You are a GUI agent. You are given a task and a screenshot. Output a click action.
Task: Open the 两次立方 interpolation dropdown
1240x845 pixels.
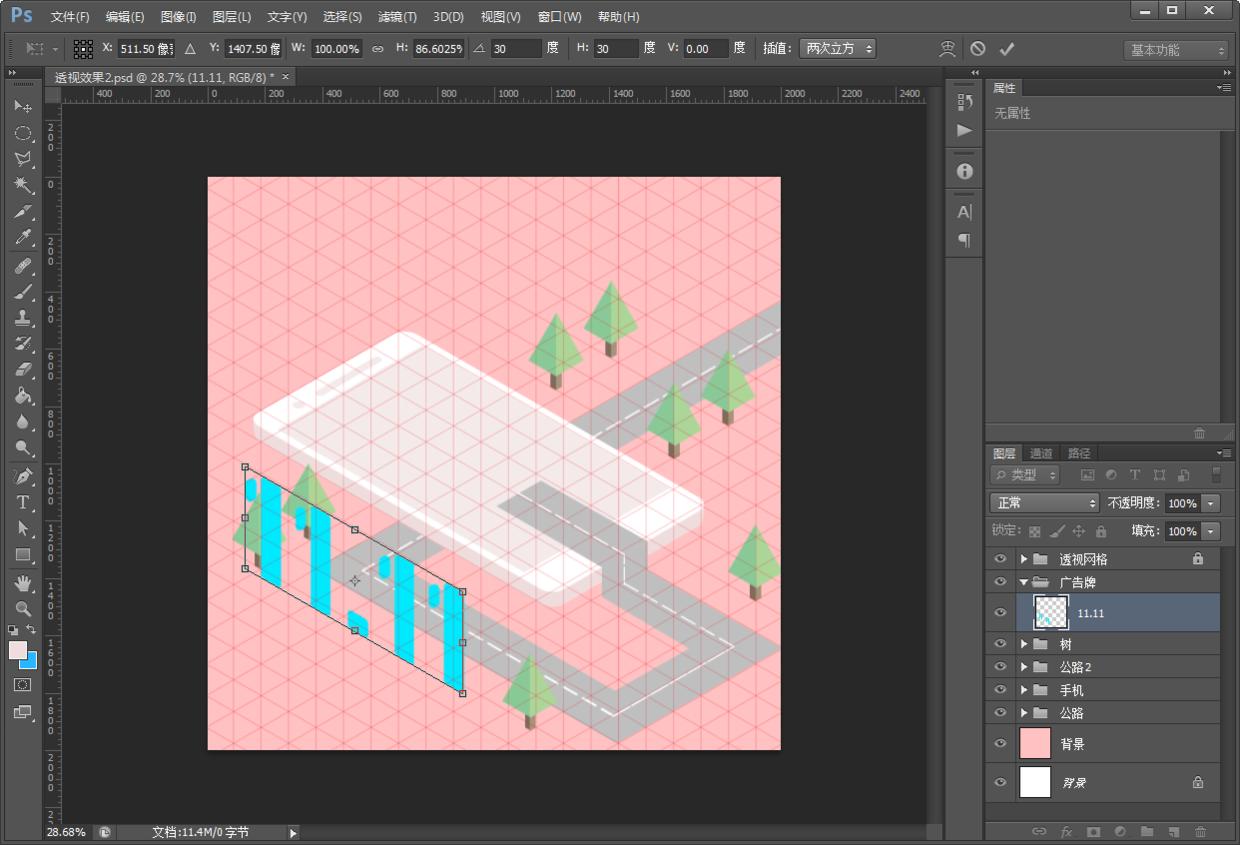coord(837,48)
